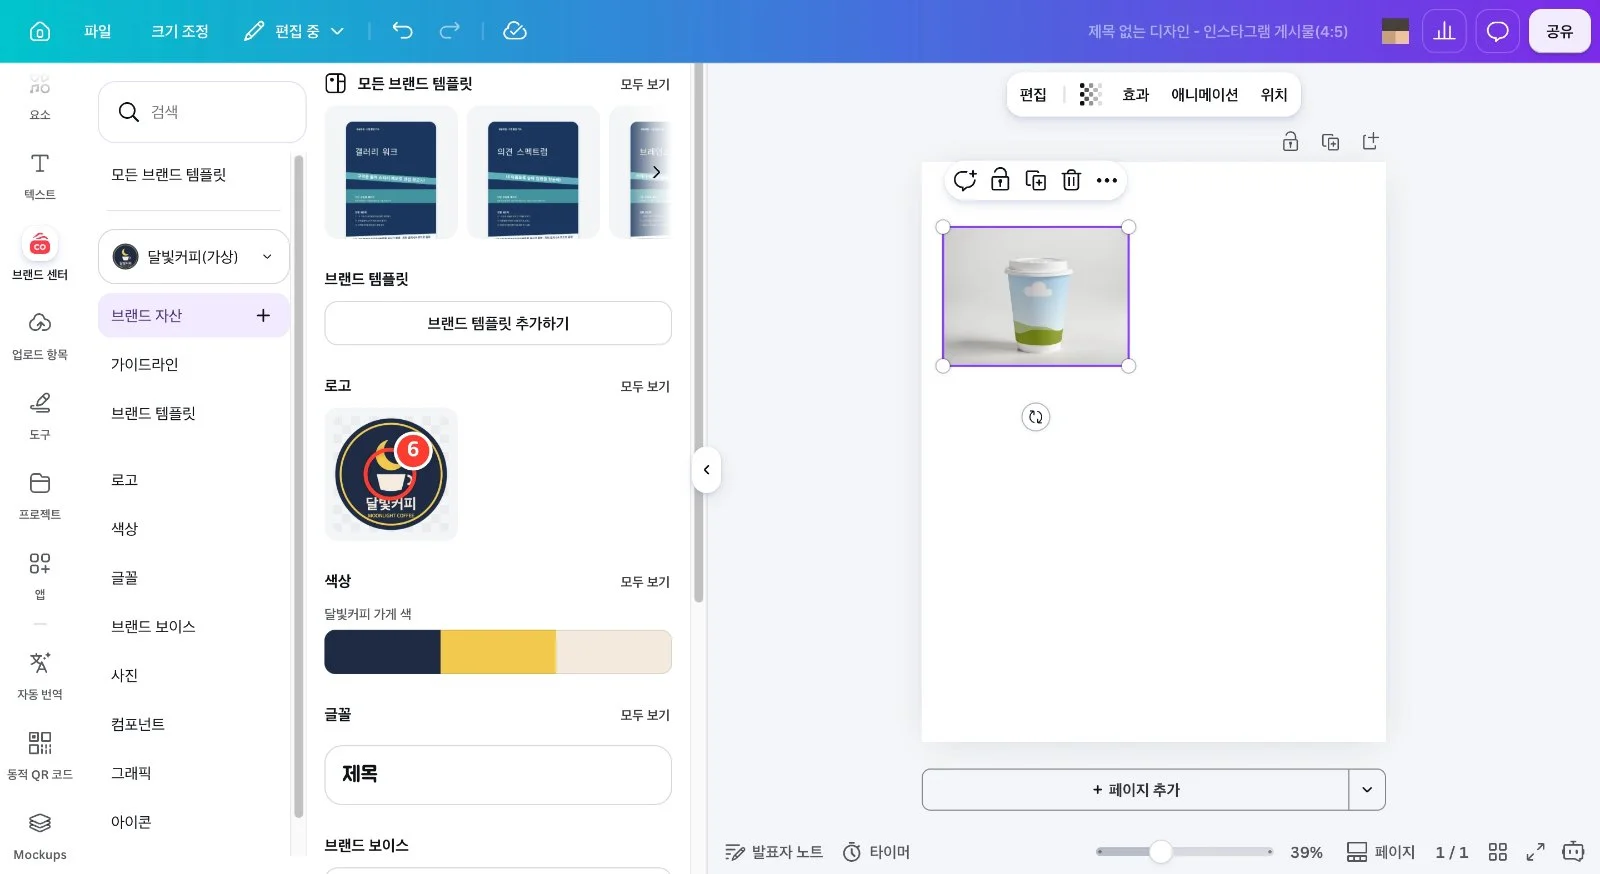Open 프로젝트 folder in sidebar

coord(40,496)
